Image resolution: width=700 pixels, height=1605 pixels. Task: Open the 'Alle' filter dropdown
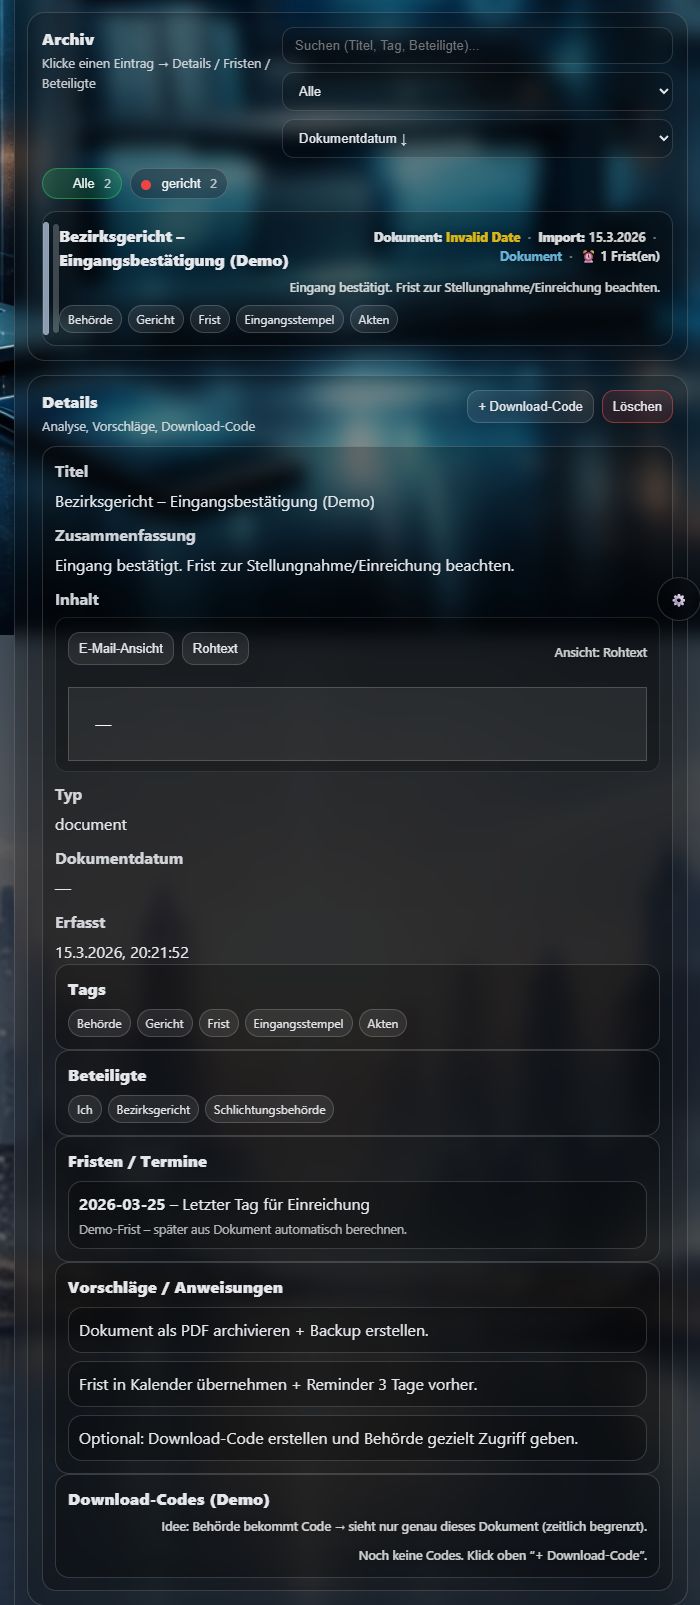point(477,91)
